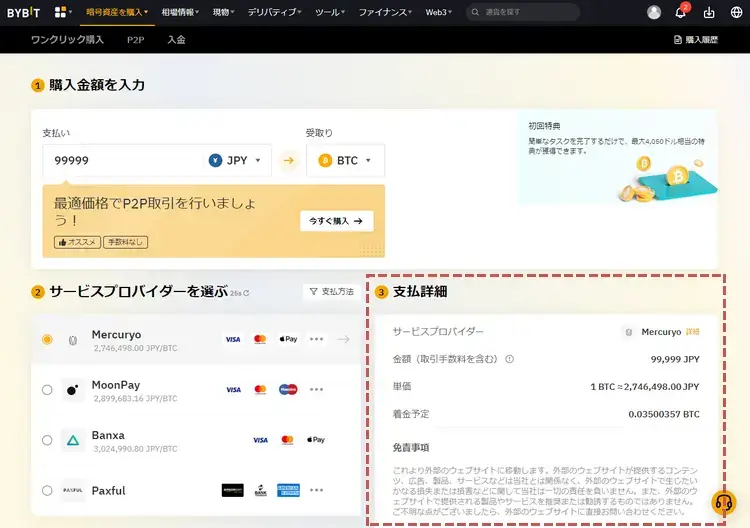Focus the payment amount field 99999
The height and width of the screenshot is (528, 750).
(124, 161)
